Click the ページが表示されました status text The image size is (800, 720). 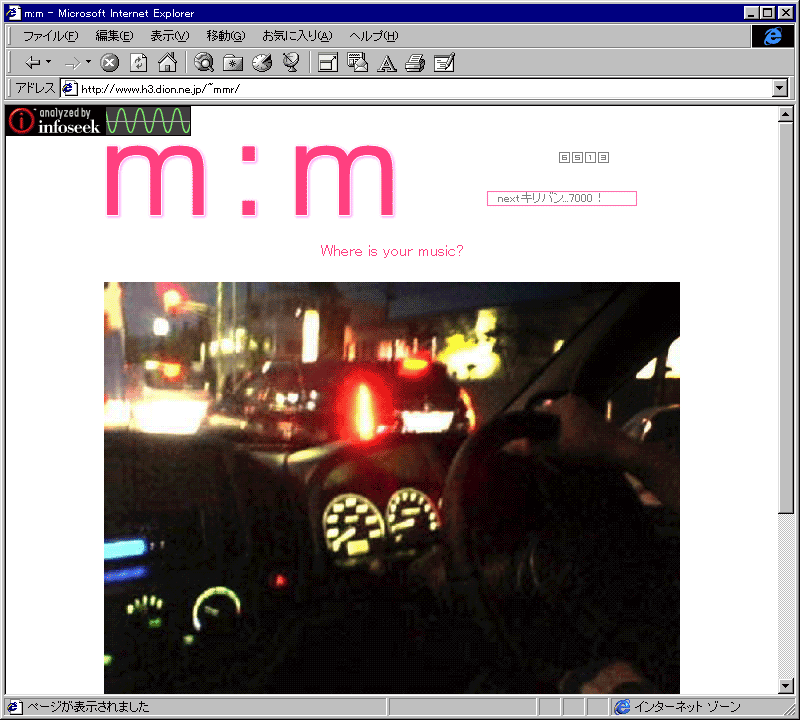click(88, 707)
